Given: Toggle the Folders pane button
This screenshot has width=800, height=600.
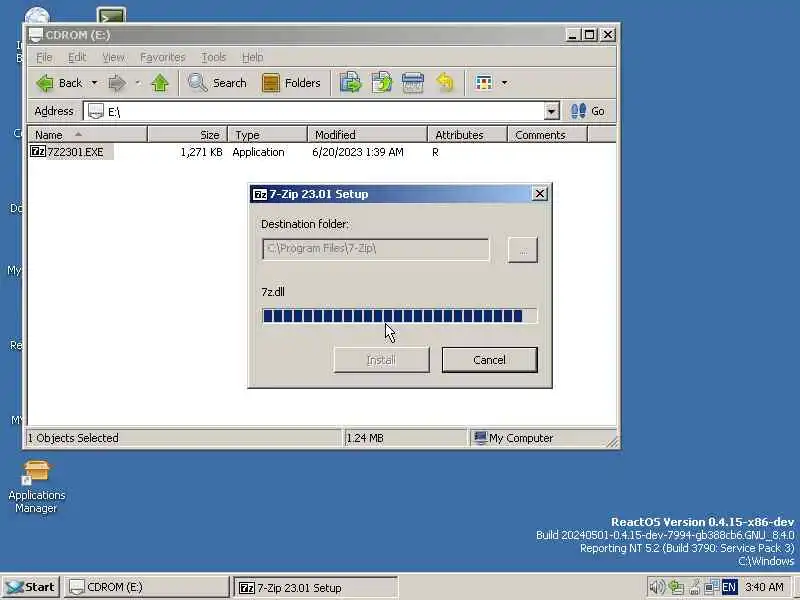Looking at the screenshot, I should [291, 83].
